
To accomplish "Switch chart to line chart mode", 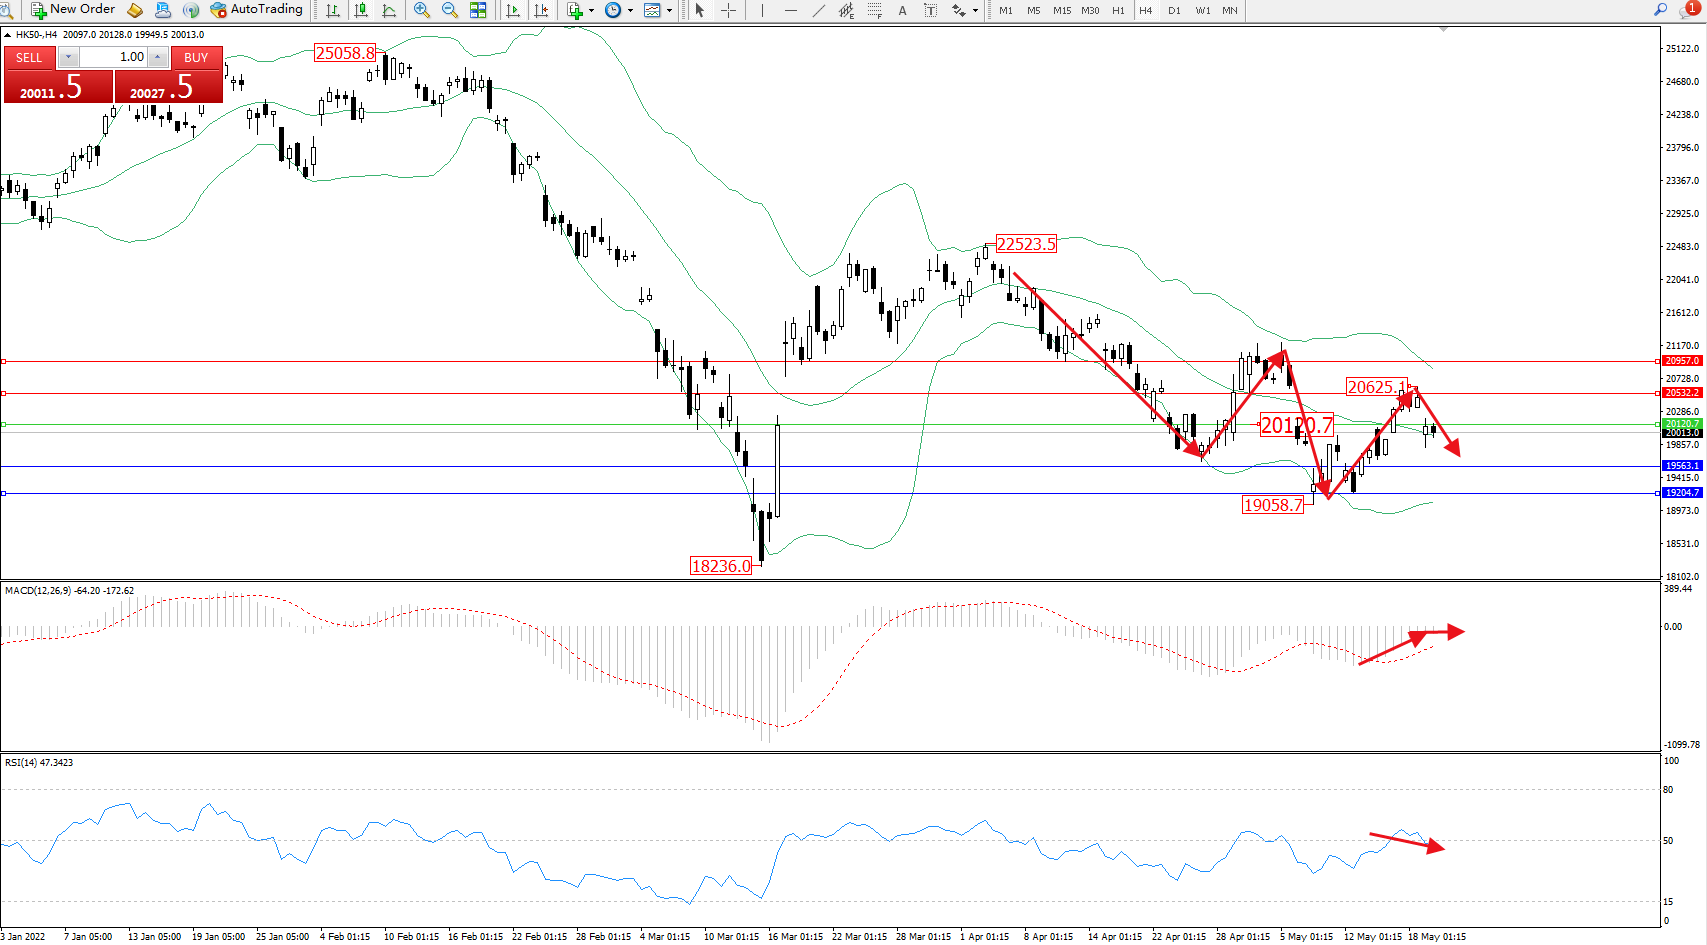I will click(389, 10).
